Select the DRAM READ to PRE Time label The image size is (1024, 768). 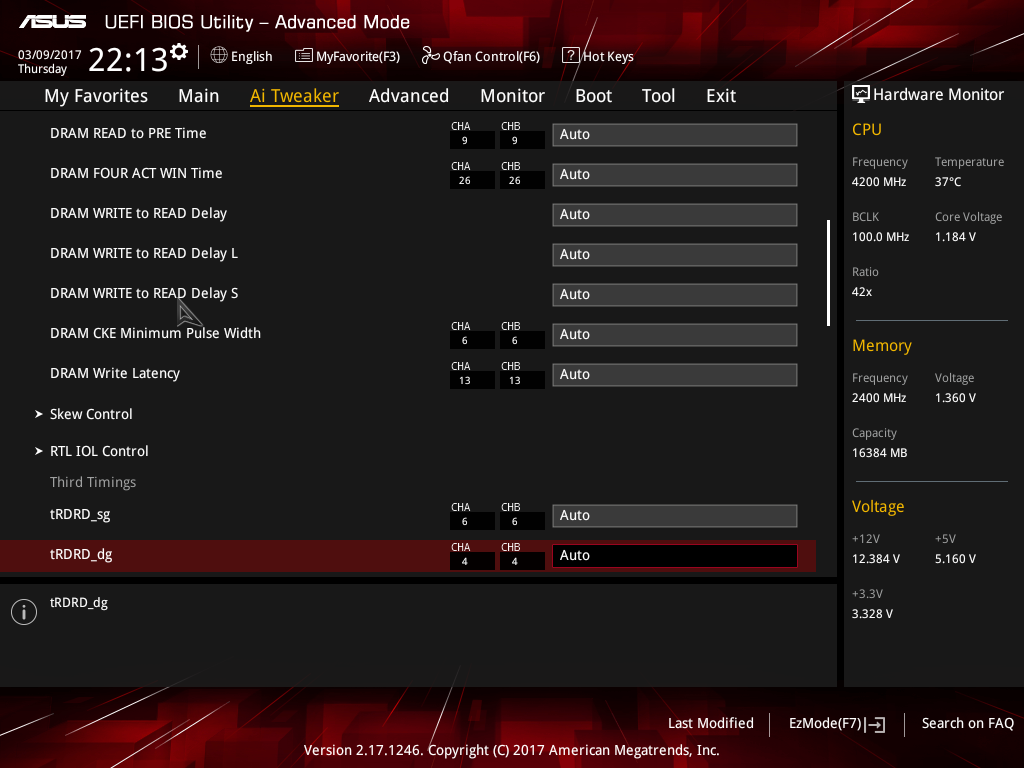(x=128, y=133)
